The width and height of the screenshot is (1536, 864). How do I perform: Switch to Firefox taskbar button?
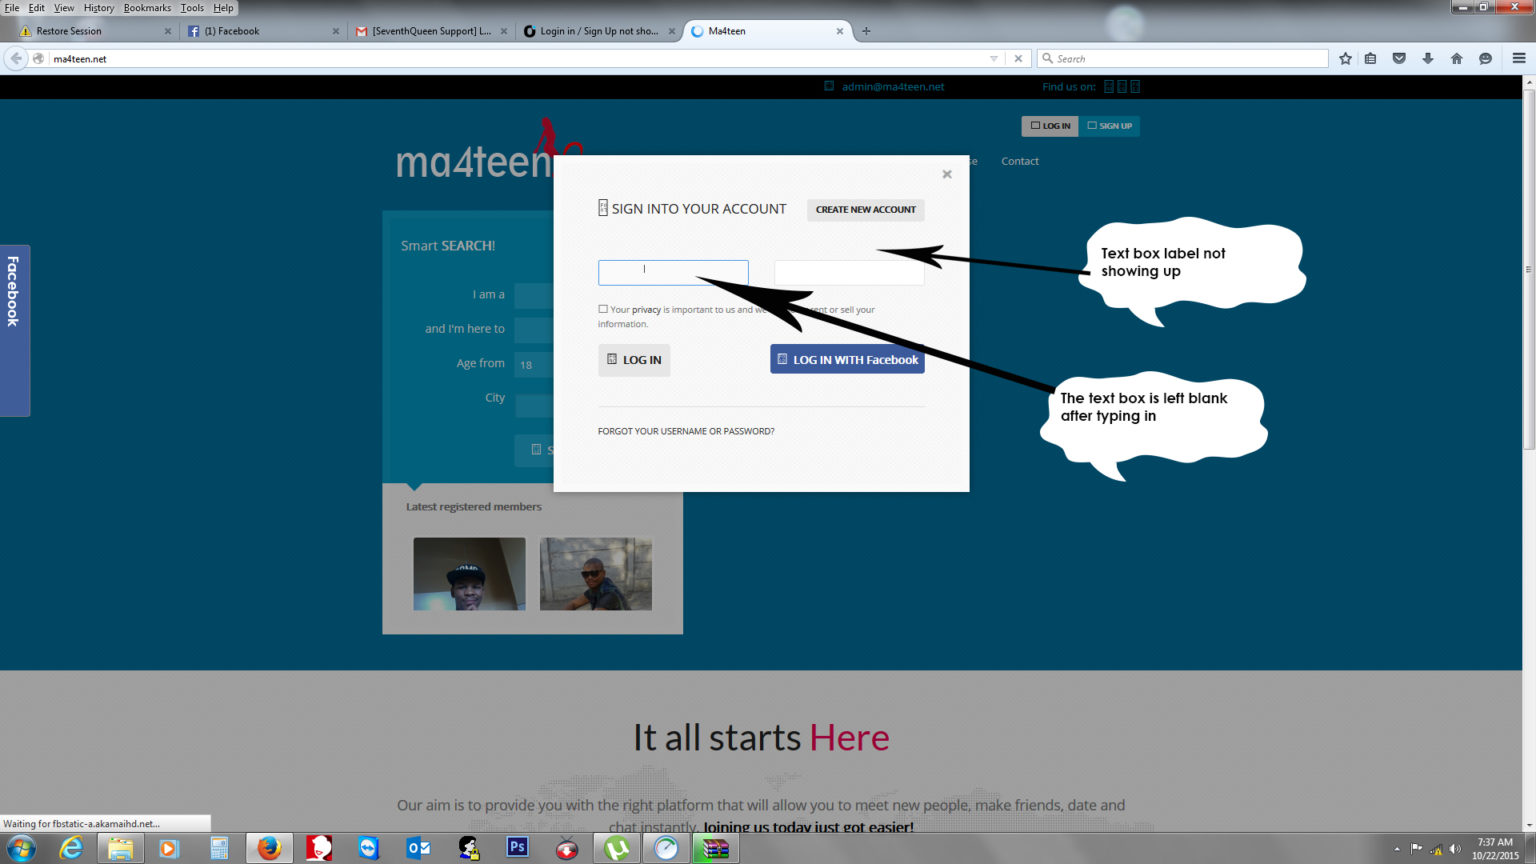click(269, 848)
